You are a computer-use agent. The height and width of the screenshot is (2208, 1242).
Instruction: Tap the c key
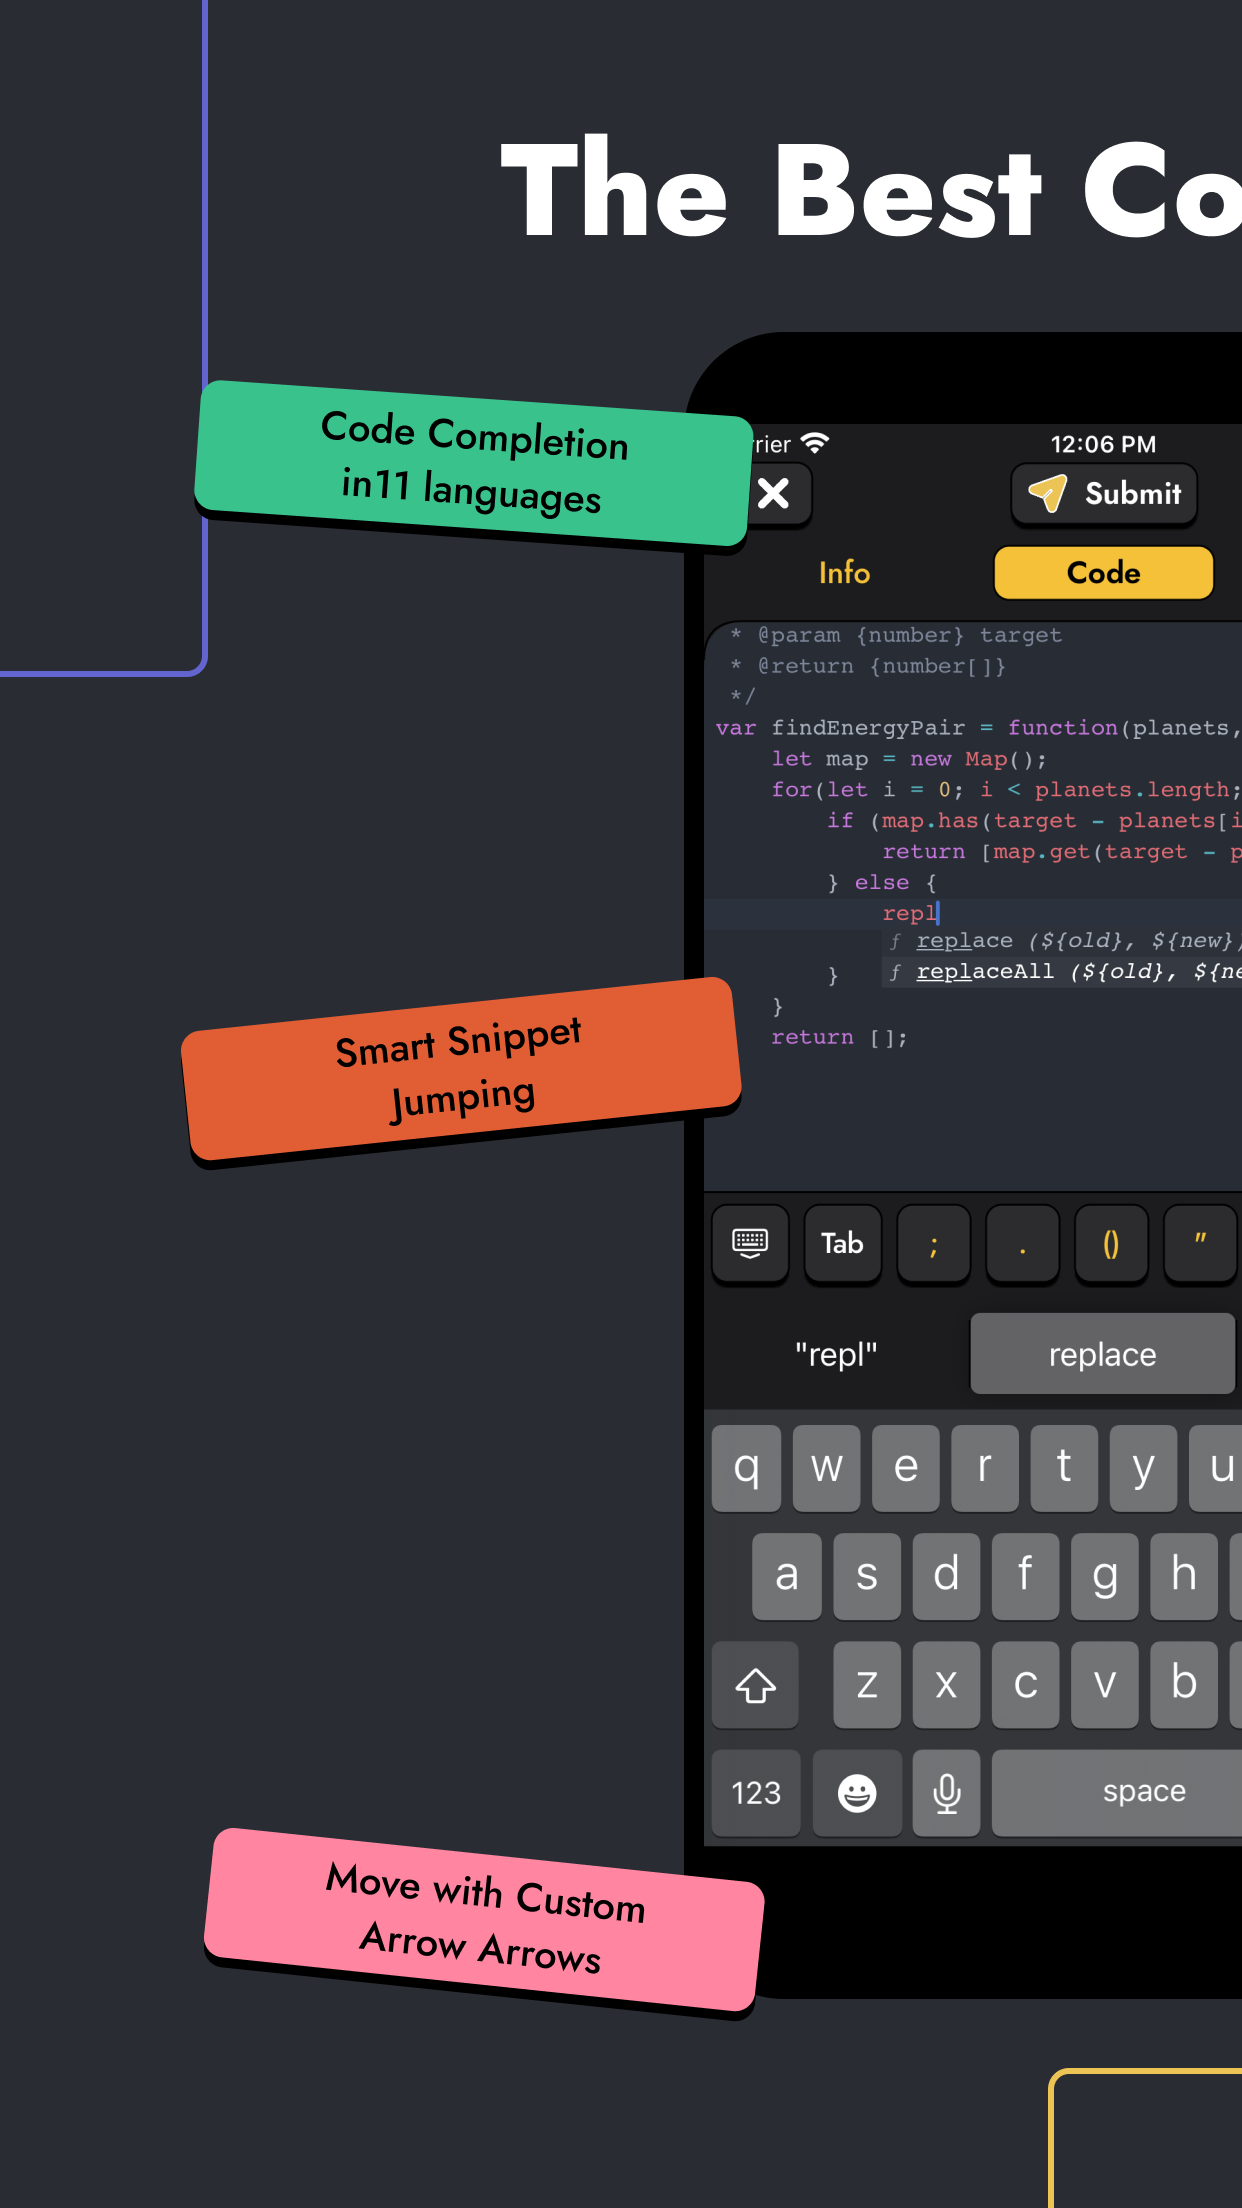[x=1025, y=1685]
